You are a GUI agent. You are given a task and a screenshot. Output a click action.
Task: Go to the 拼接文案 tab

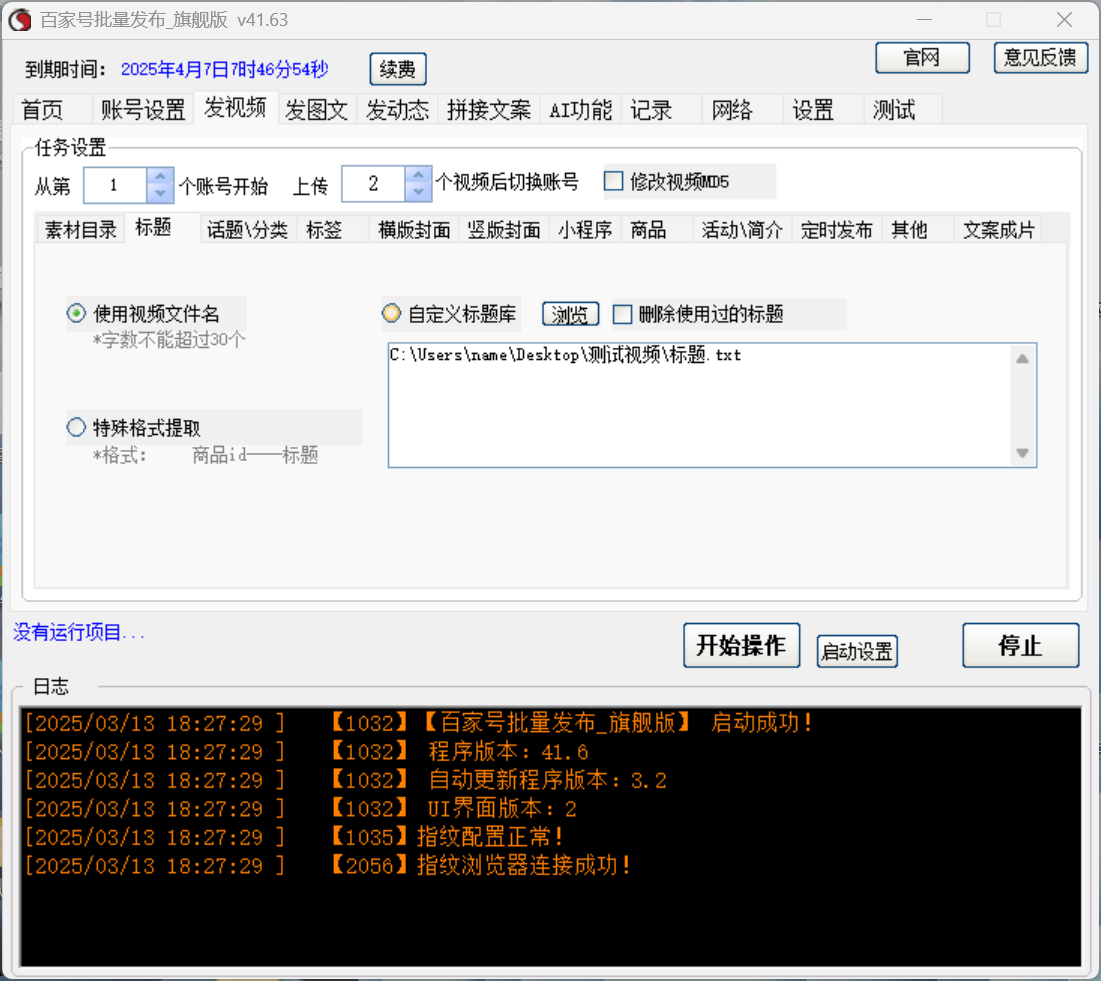(489, 110)
